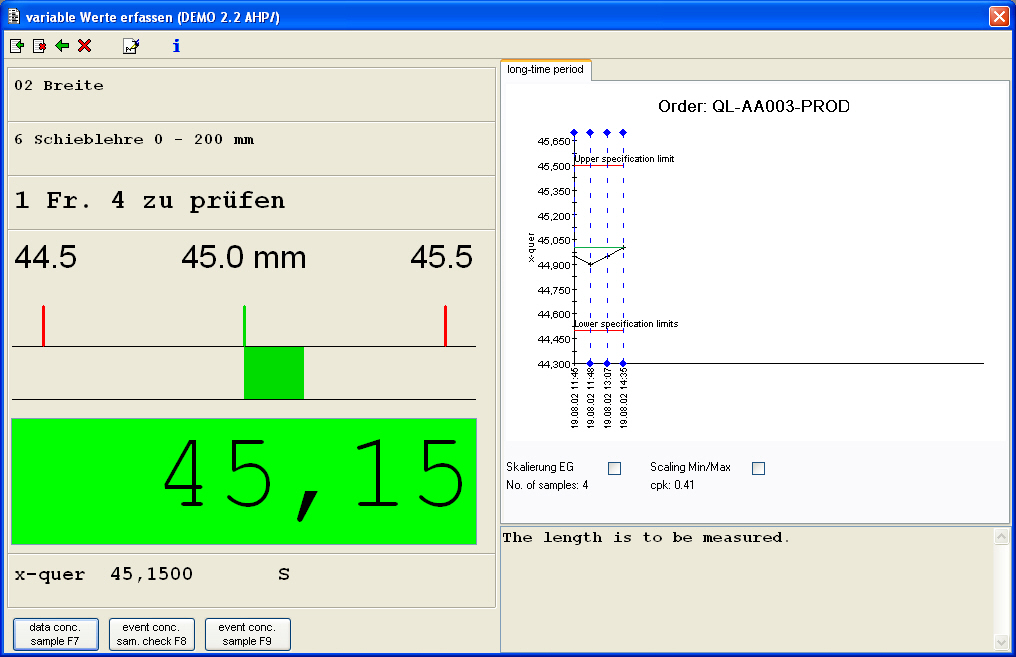Click the green back arrow icon
Image resolution: width=1016 pixels, height=657 pixels.
62,45
